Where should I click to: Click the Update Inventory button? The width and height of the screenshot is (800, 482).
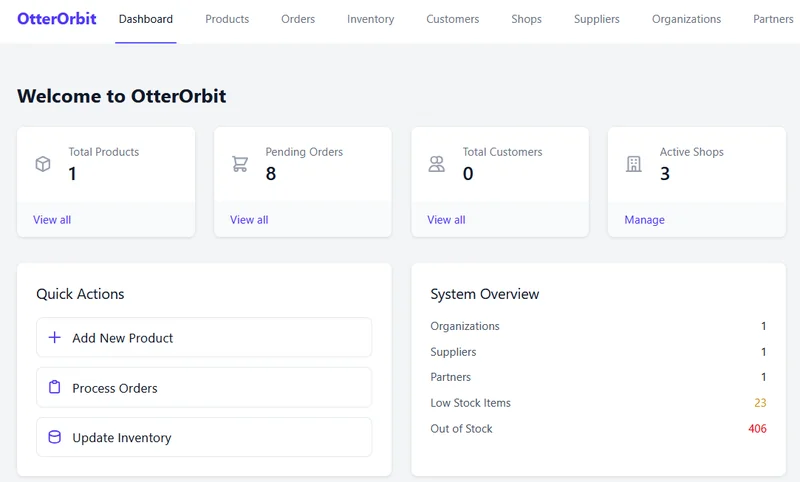click(x=204, y=438)
